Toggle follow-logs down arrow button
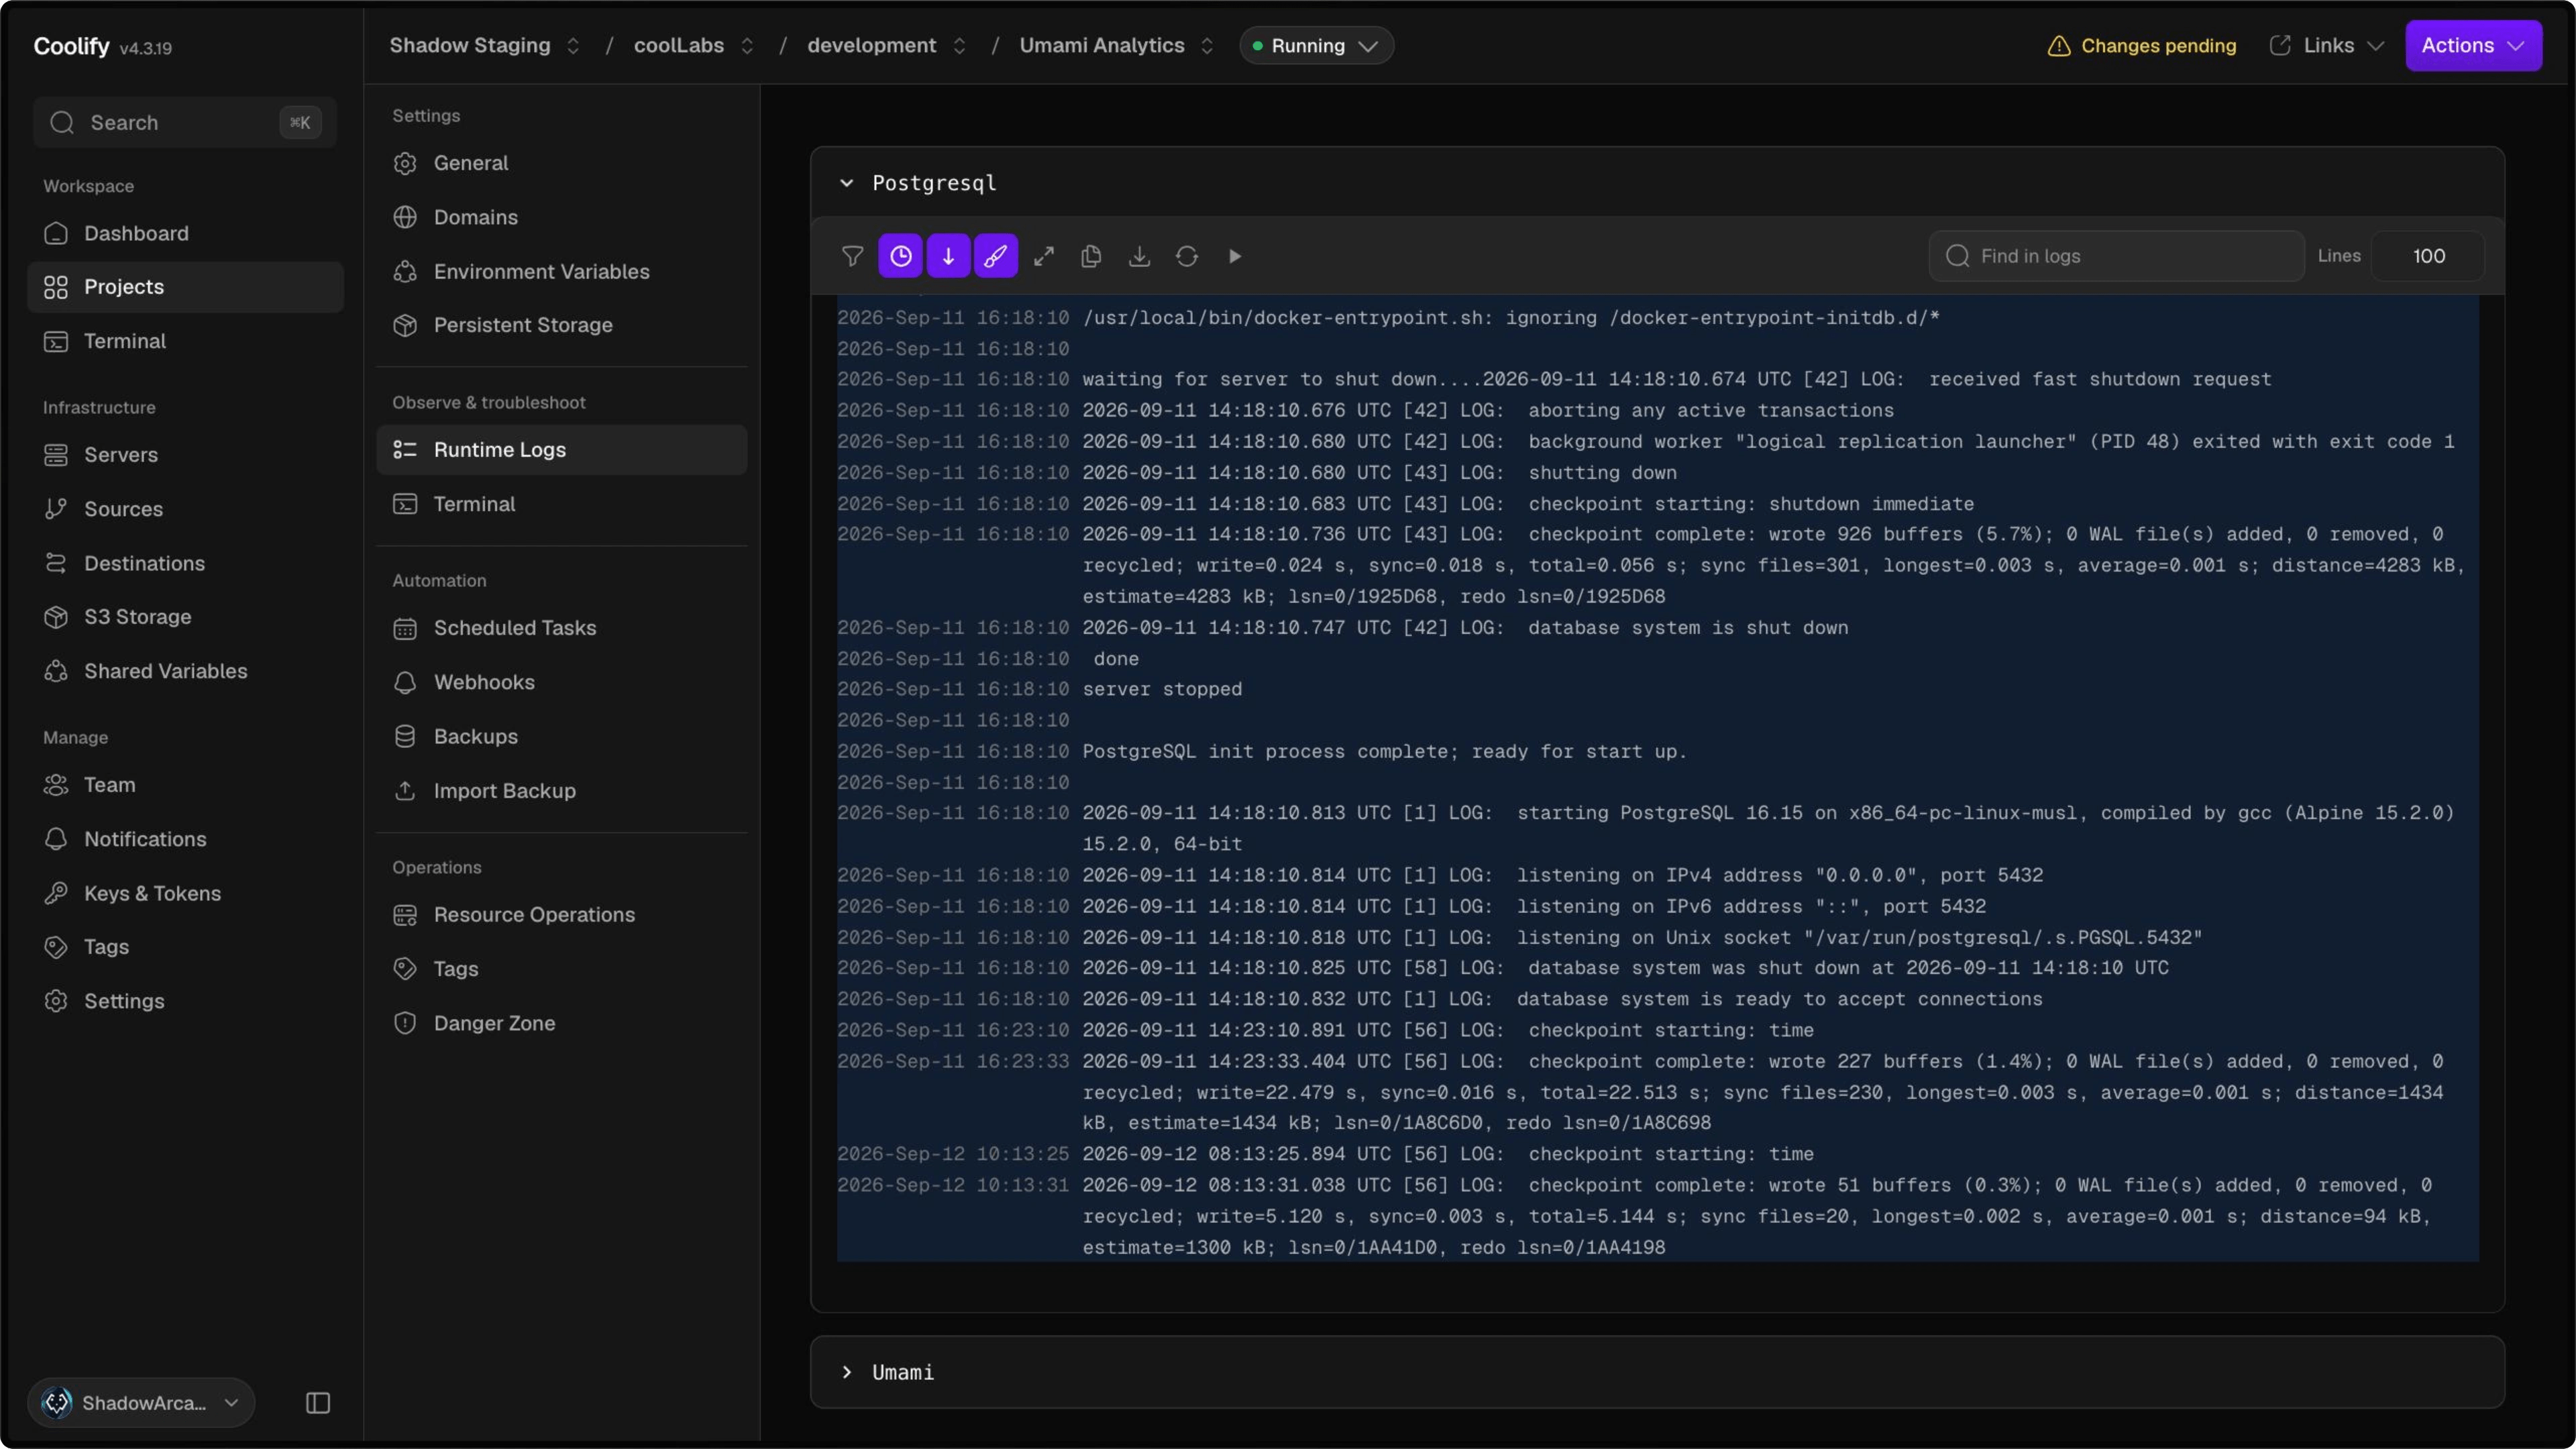The image size is (2576, 1449). [948, 256]
